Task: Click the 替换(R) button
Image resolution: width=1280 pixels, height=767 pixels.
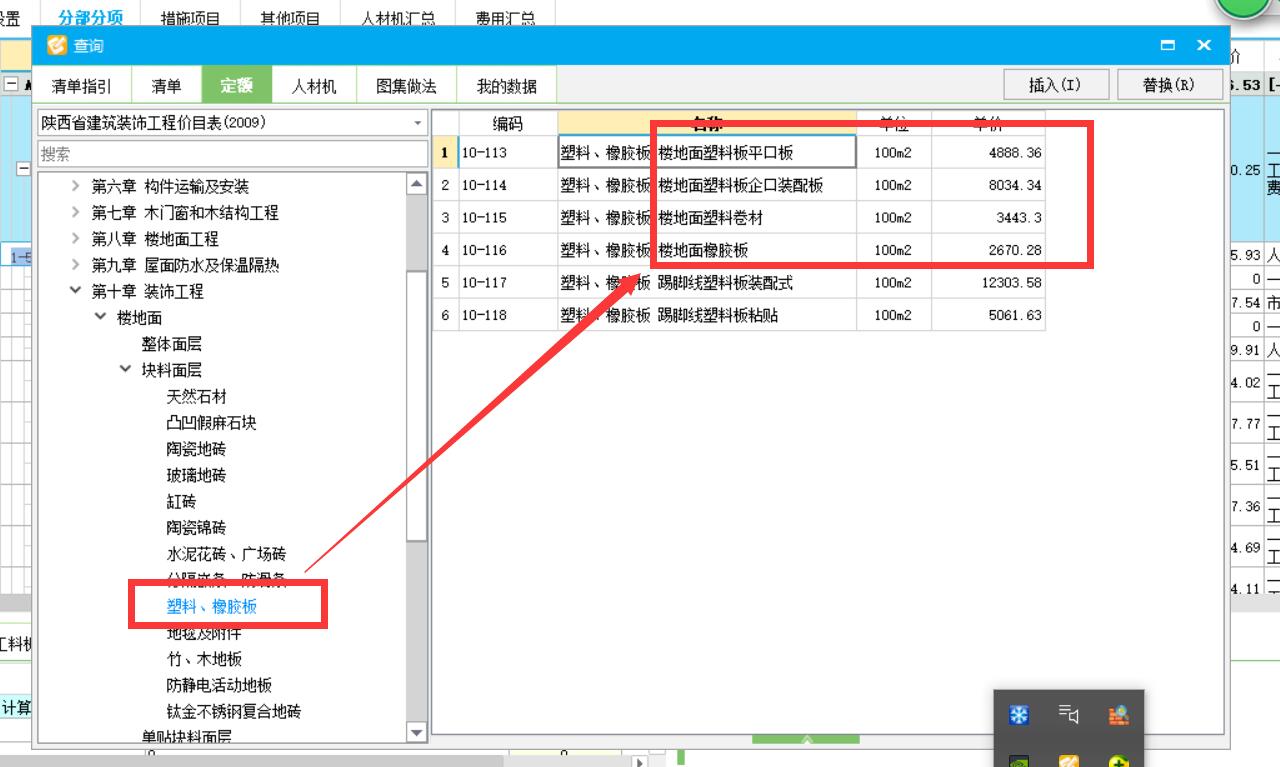Action: tap(1168, 85)
